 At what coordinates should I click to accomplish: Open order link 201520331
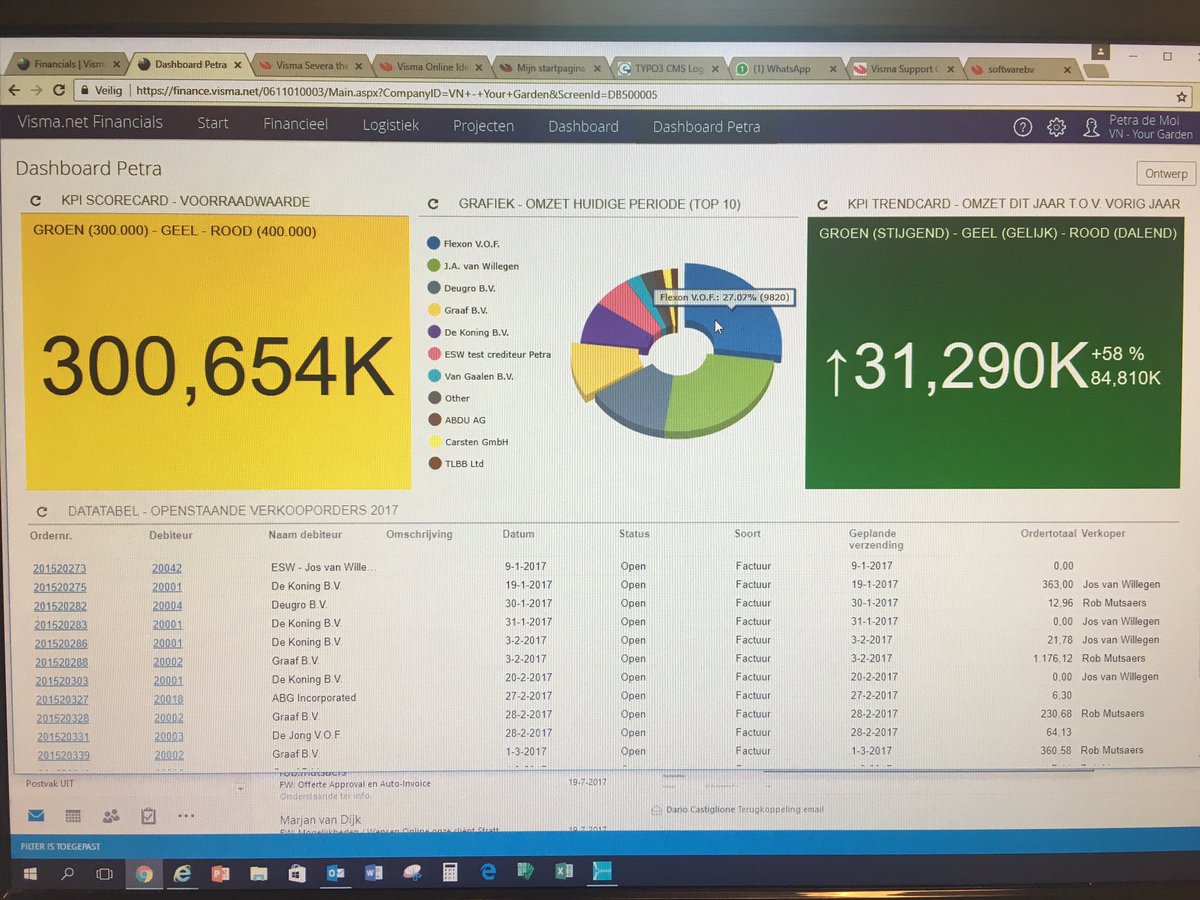63,737
